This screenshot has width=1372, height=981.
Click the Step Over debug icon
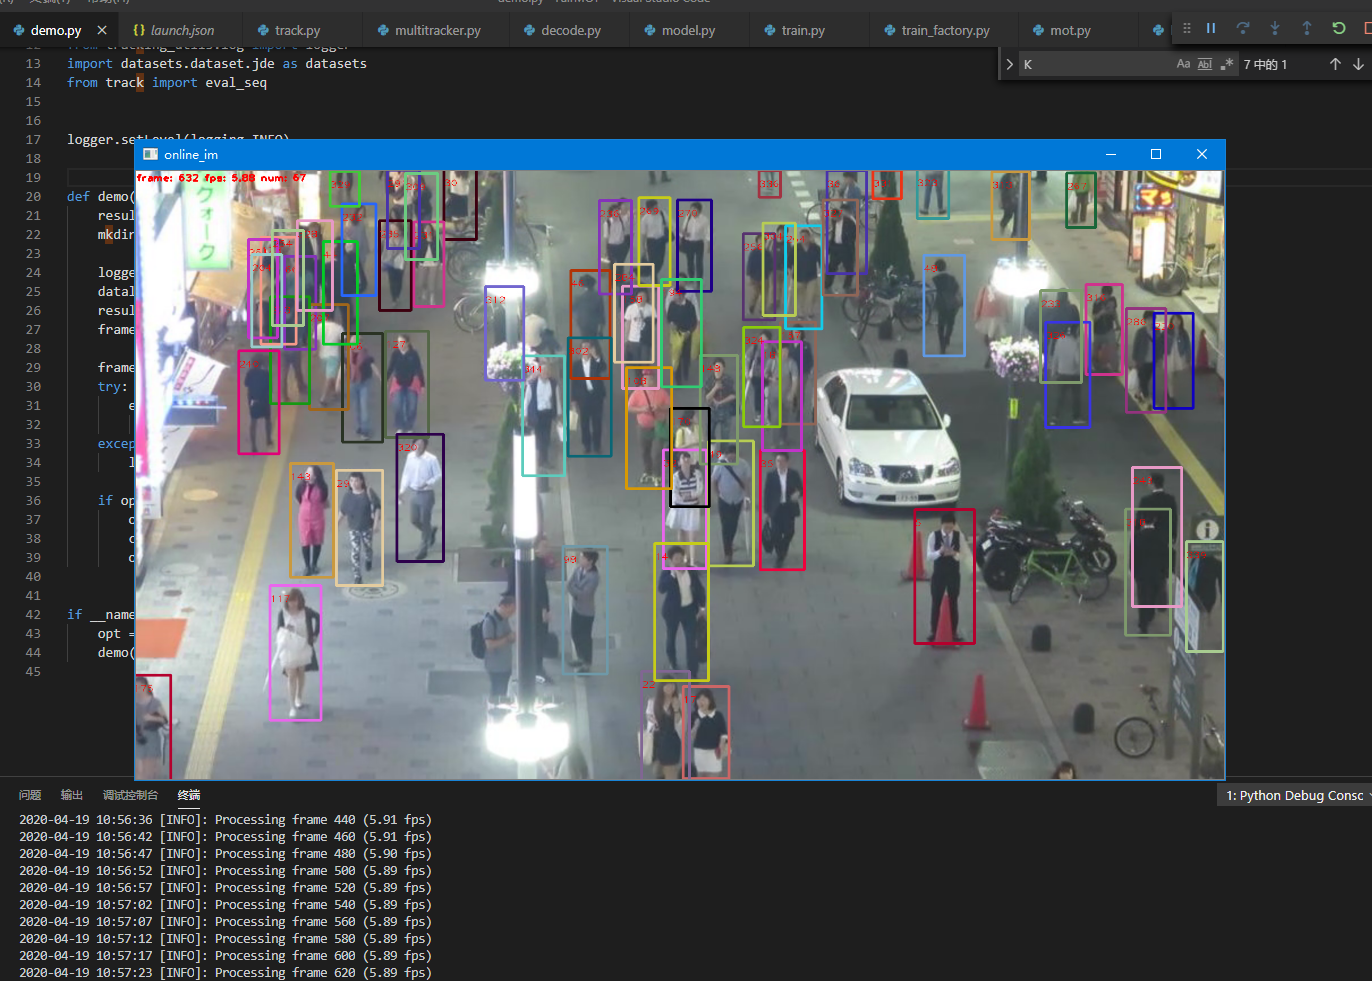[1242, 28]
